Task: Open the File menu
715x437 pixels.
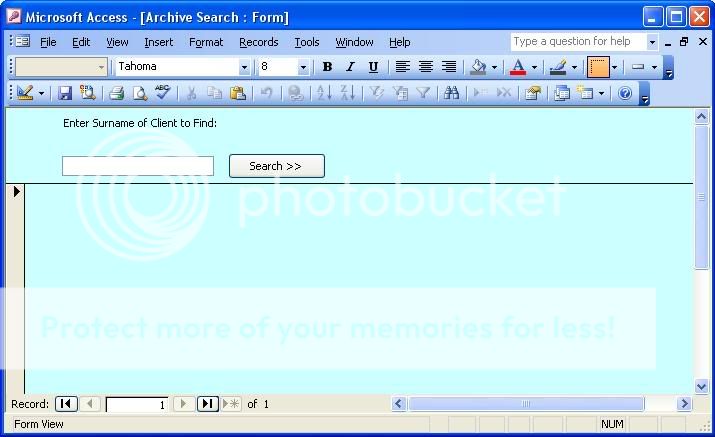Action: (48, 42)
